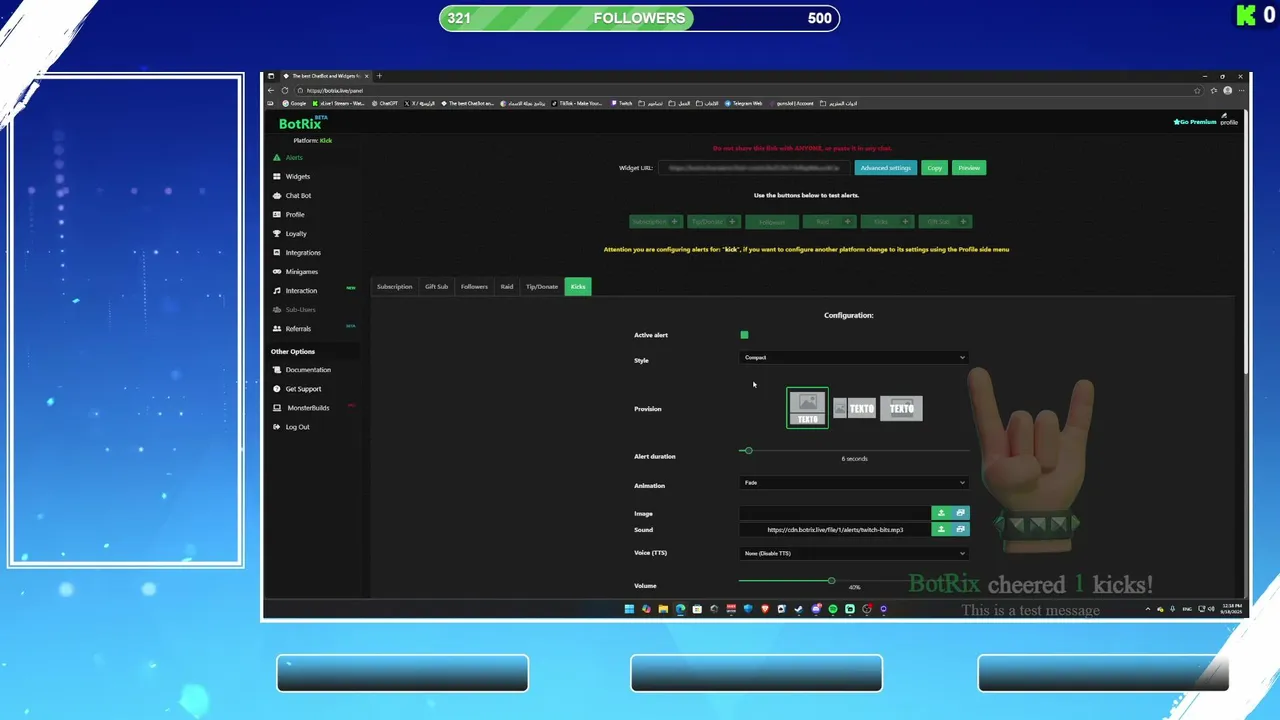Open Minigames in the sidebar
The image size is (1280, 720).
(x=295, y=271)
